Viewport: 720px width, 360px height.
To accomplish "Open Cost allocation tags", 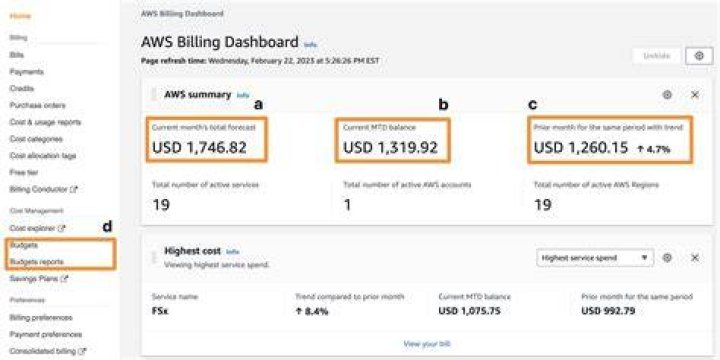I will tap(43, 156).
